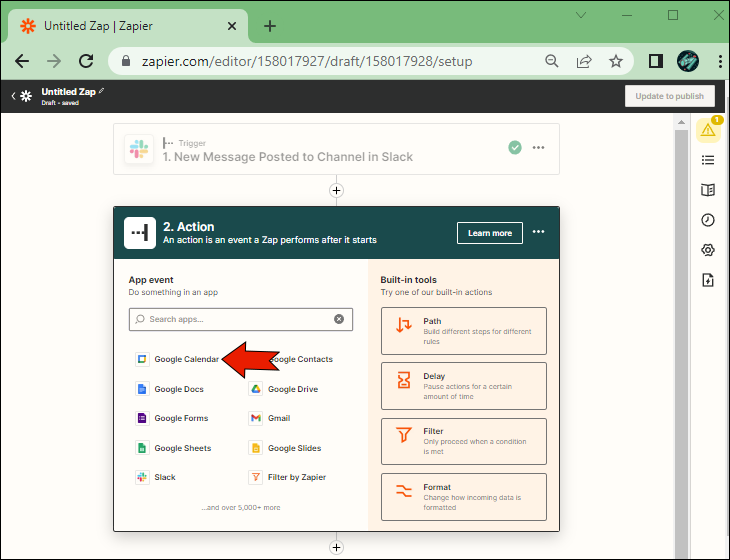Select the Path built-in tool
The width and height of the screenshot is (730, 560).
pyautogui.click(x=464, y=331)
